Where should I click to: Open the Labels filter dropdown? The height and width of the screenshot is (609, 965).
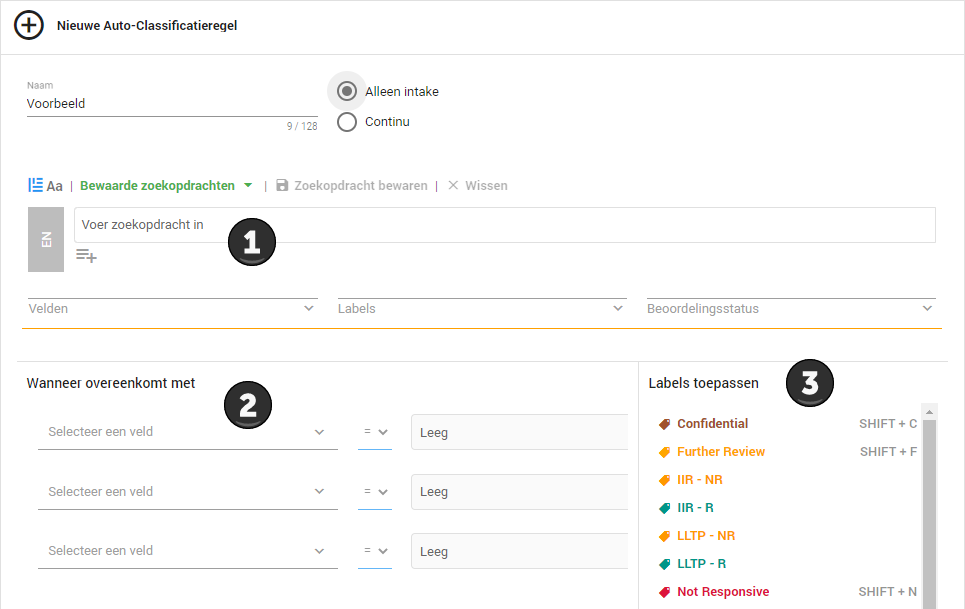tap(481, 309)
